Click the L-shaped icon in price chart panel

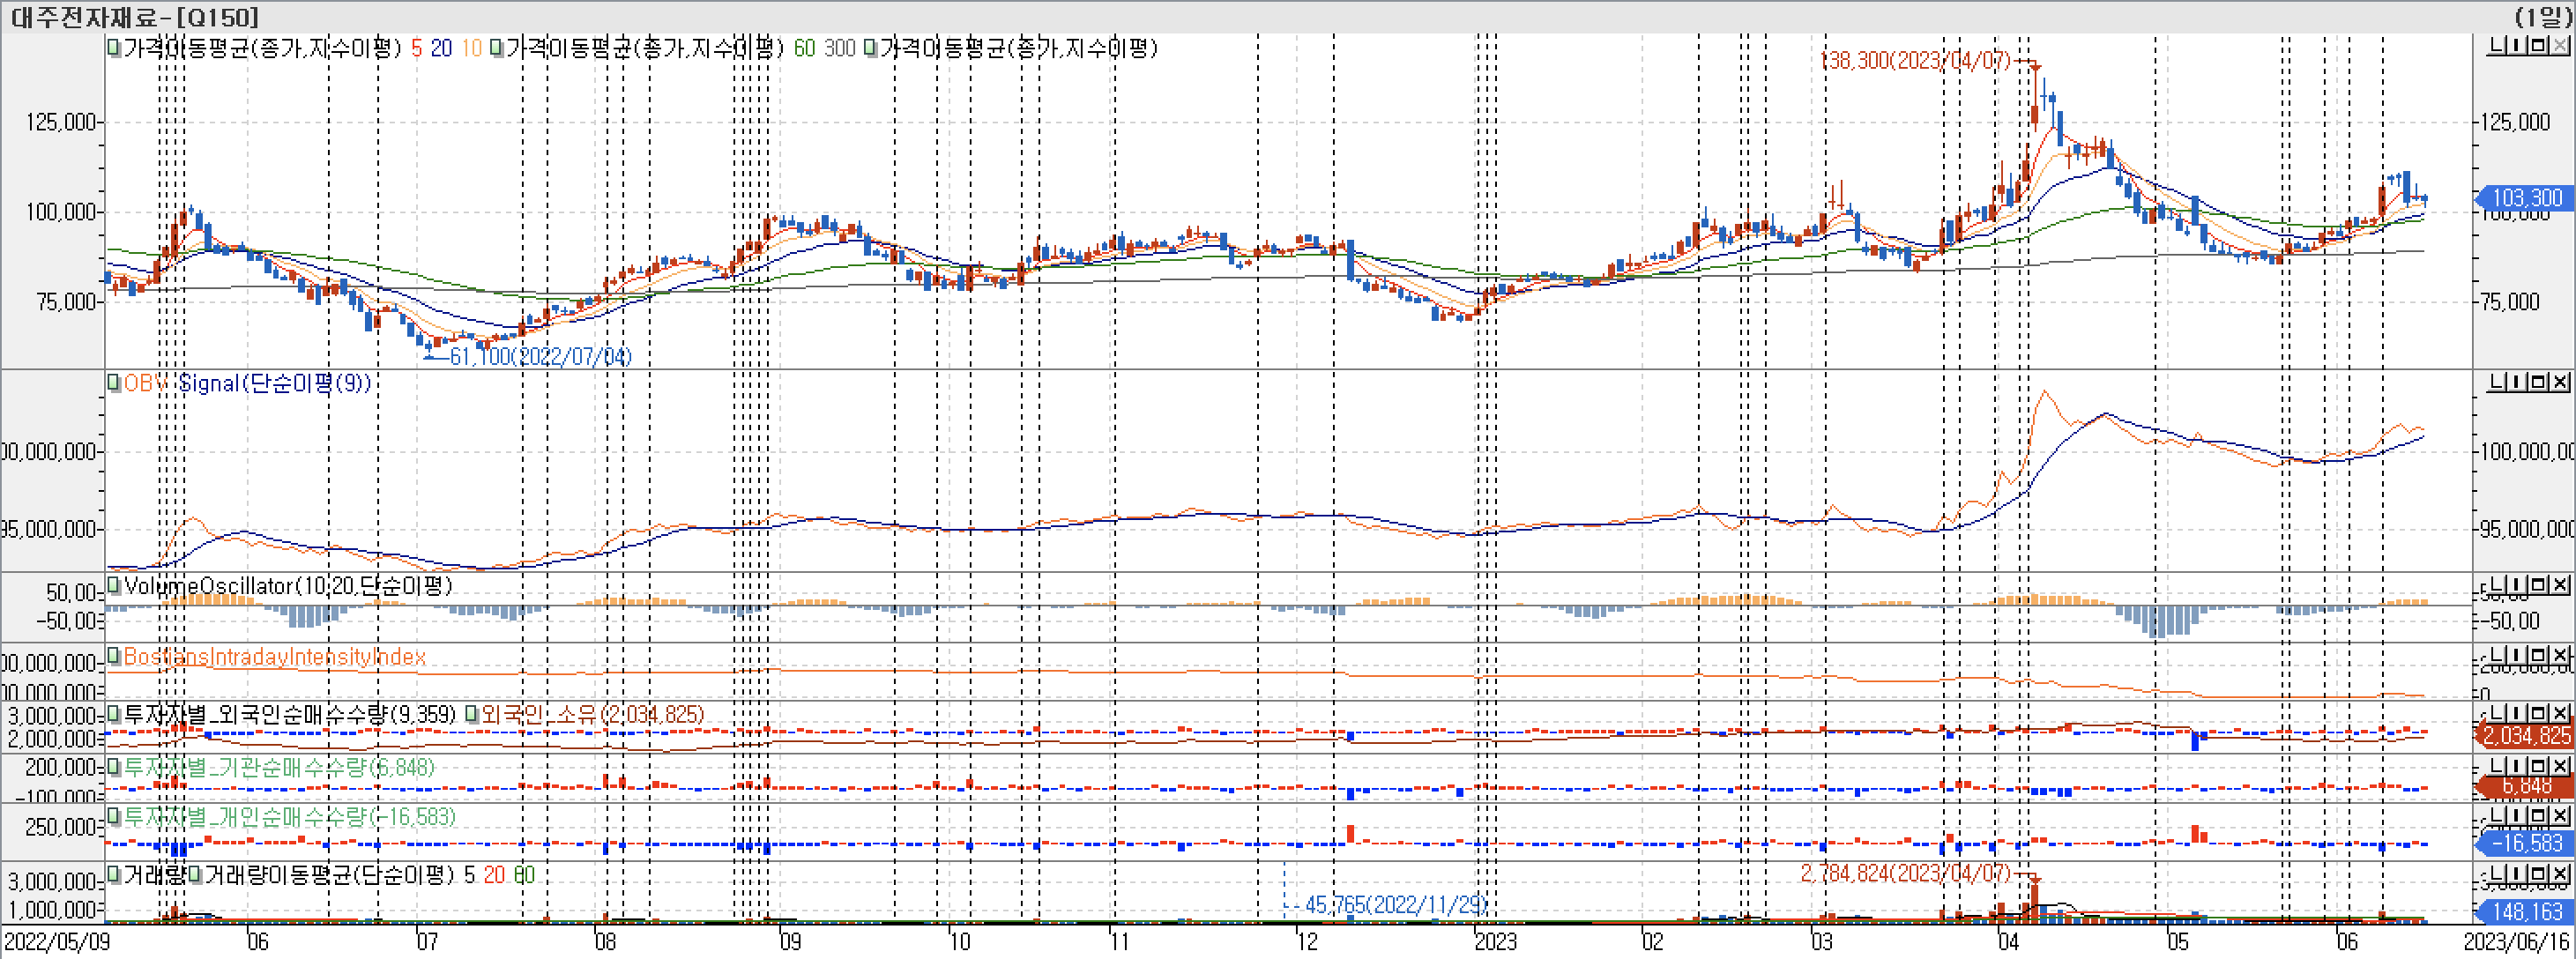tap(2497, 45)
